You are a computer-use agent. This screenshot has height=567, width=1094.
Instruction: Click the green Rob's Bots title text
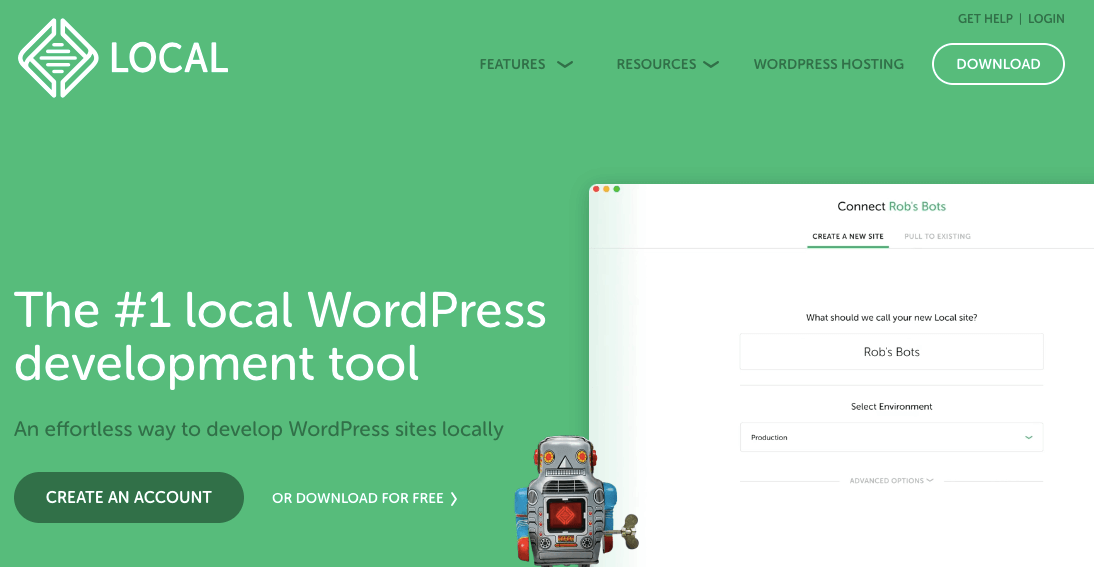[917, 207]
